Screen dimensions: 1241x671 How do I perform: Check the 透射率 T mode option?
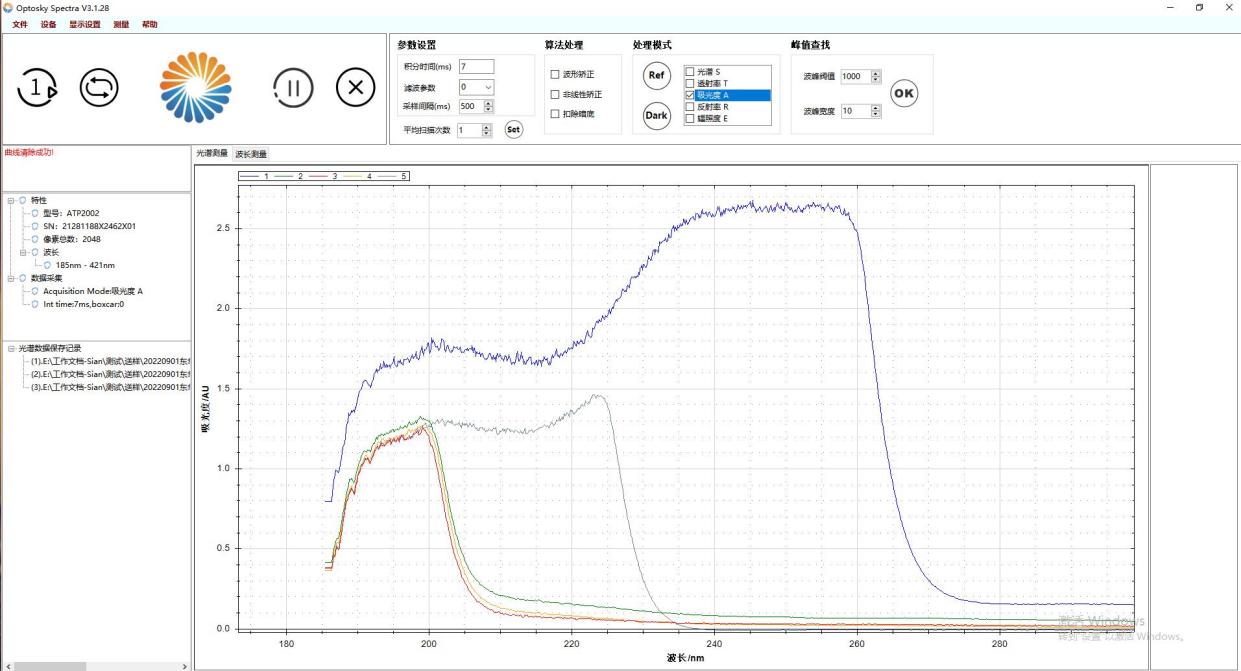690,83
